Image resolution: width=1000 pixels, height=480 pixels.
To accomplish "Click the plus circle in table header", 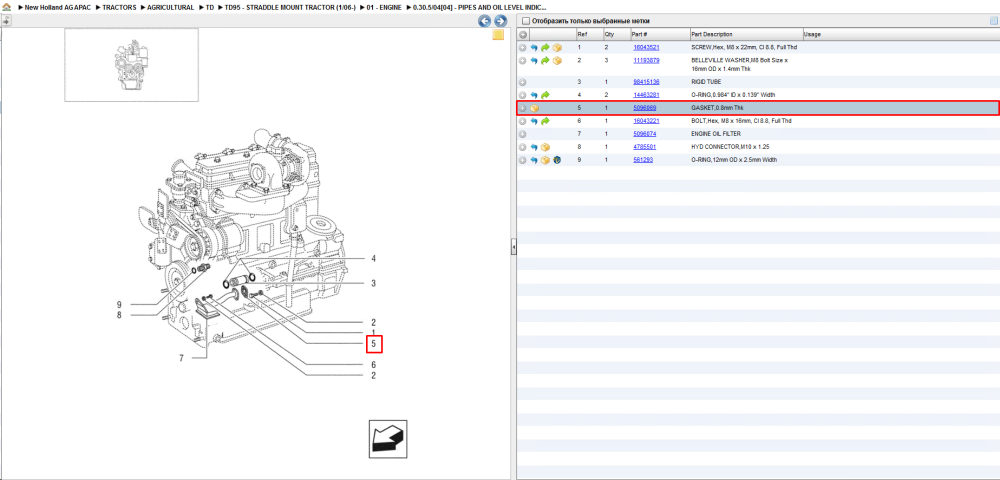I will tap(523, 34).
